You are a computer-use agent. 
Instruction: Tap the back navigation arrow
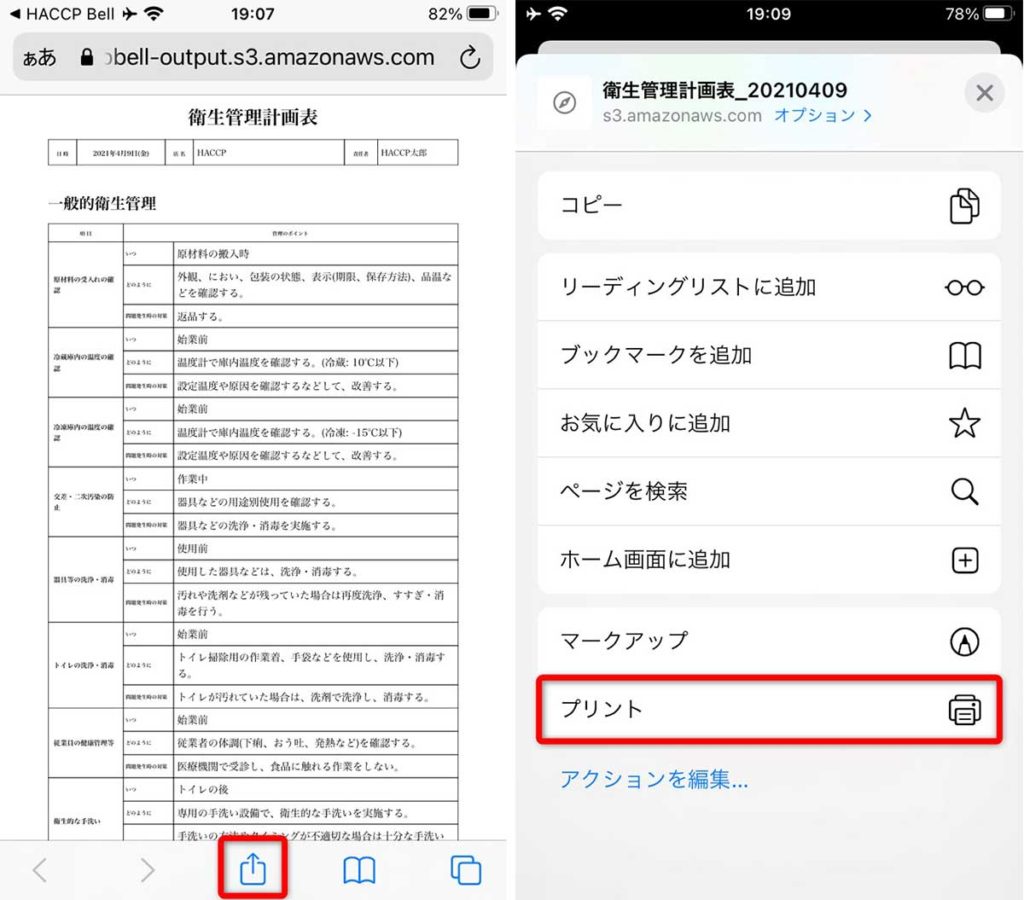pyautogui.click(x=40, y=870)
